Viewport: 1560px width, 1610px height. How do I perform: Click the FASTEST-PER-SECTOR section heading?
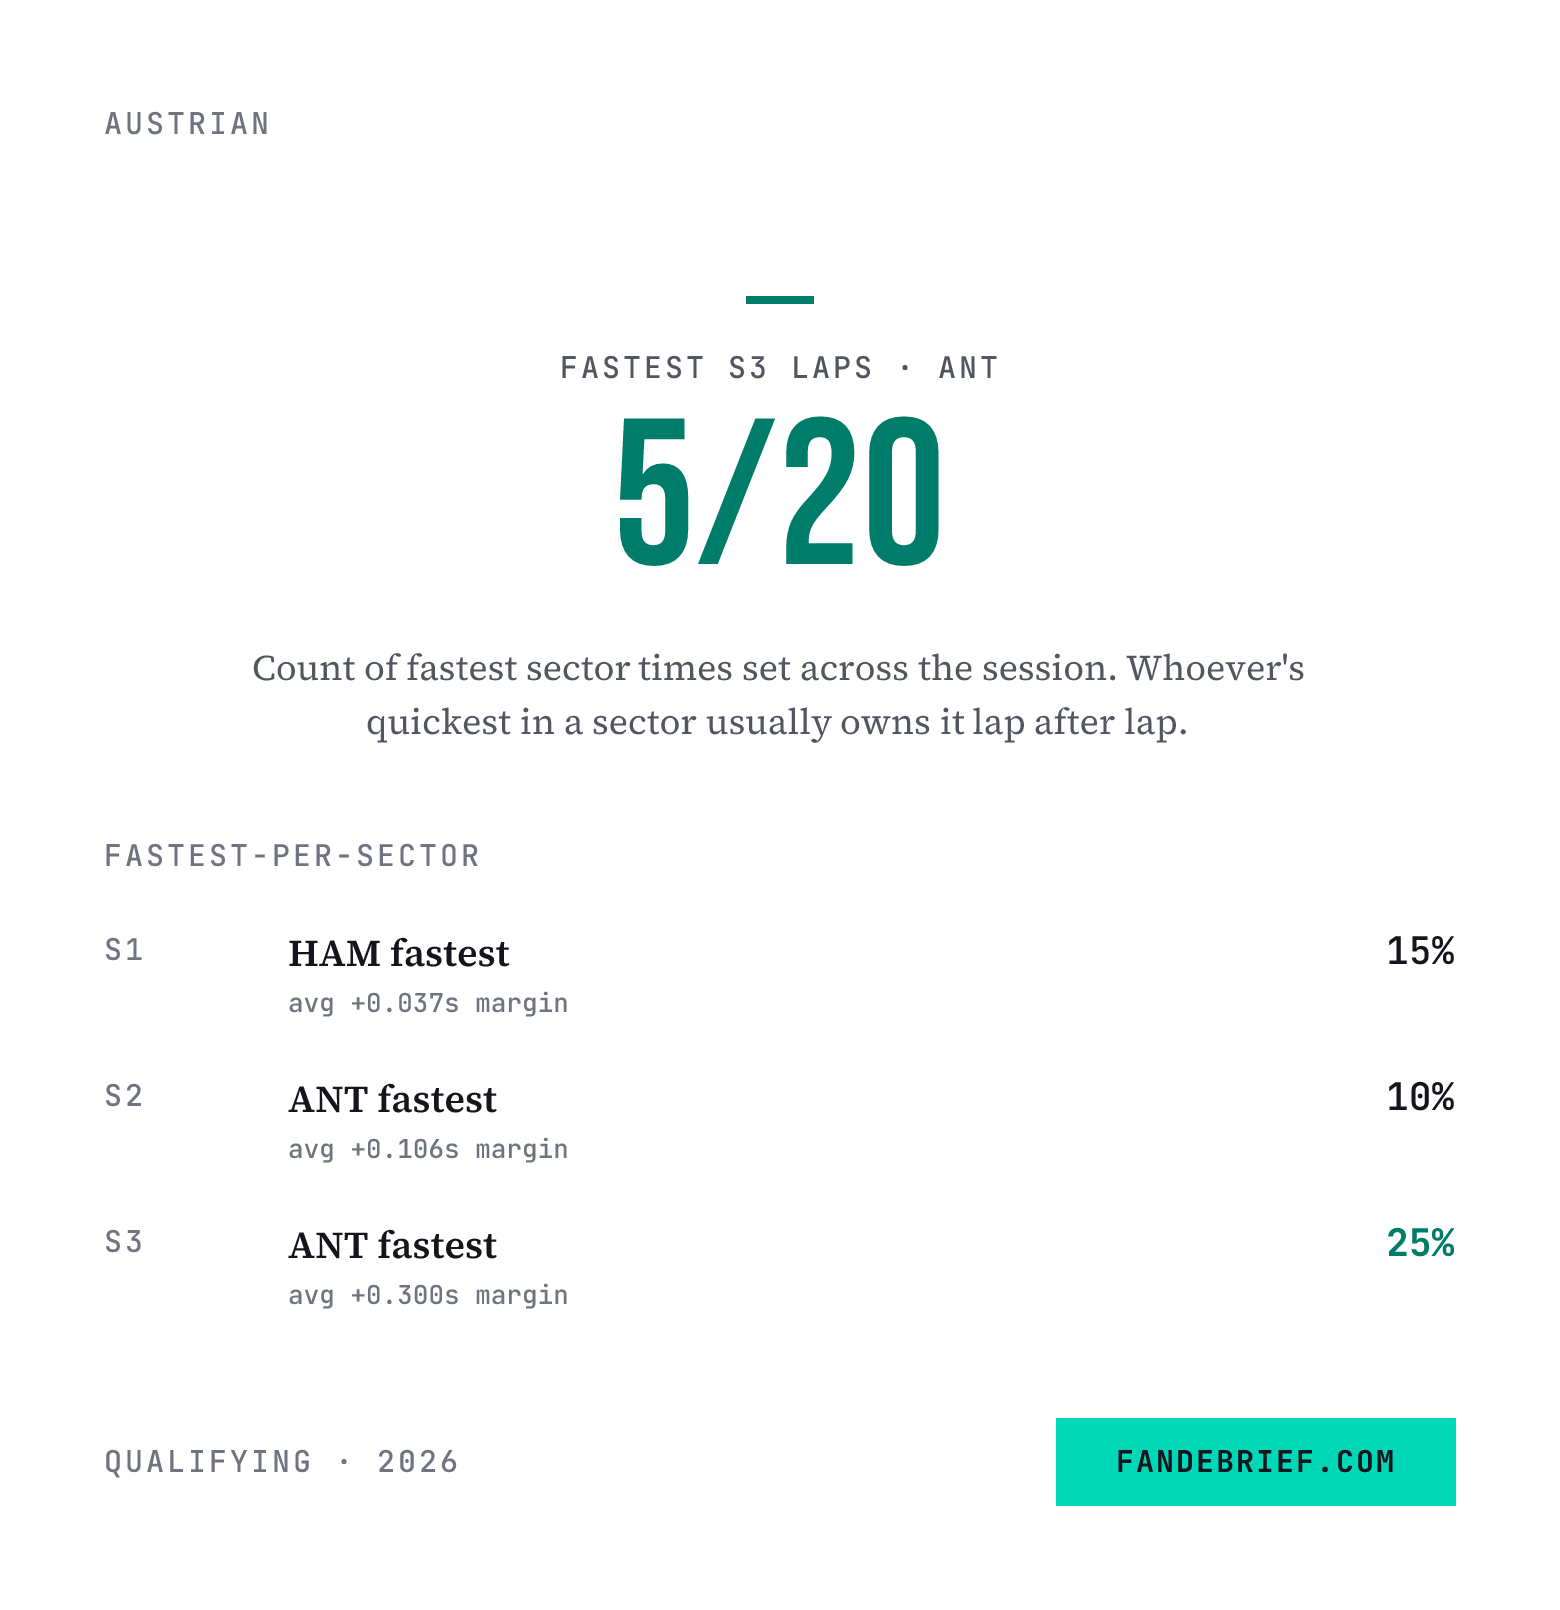click(x=293, y=856)
